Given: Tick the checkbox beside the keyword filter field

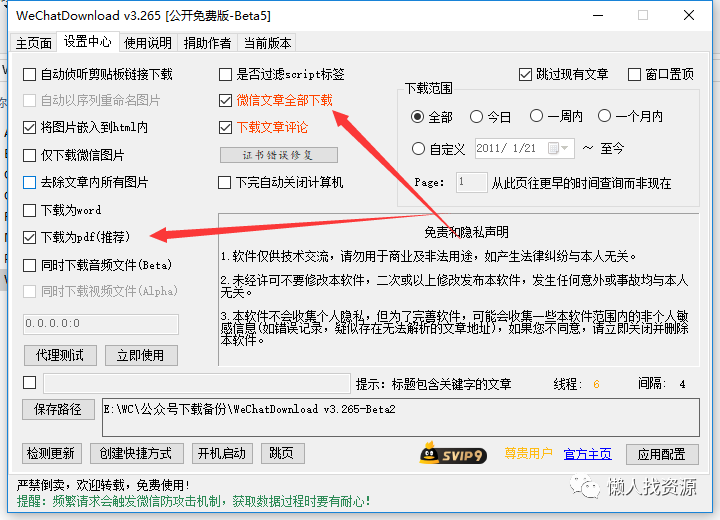Looking at the screenshot, I should pyautogui.click(x=29, y=382).
